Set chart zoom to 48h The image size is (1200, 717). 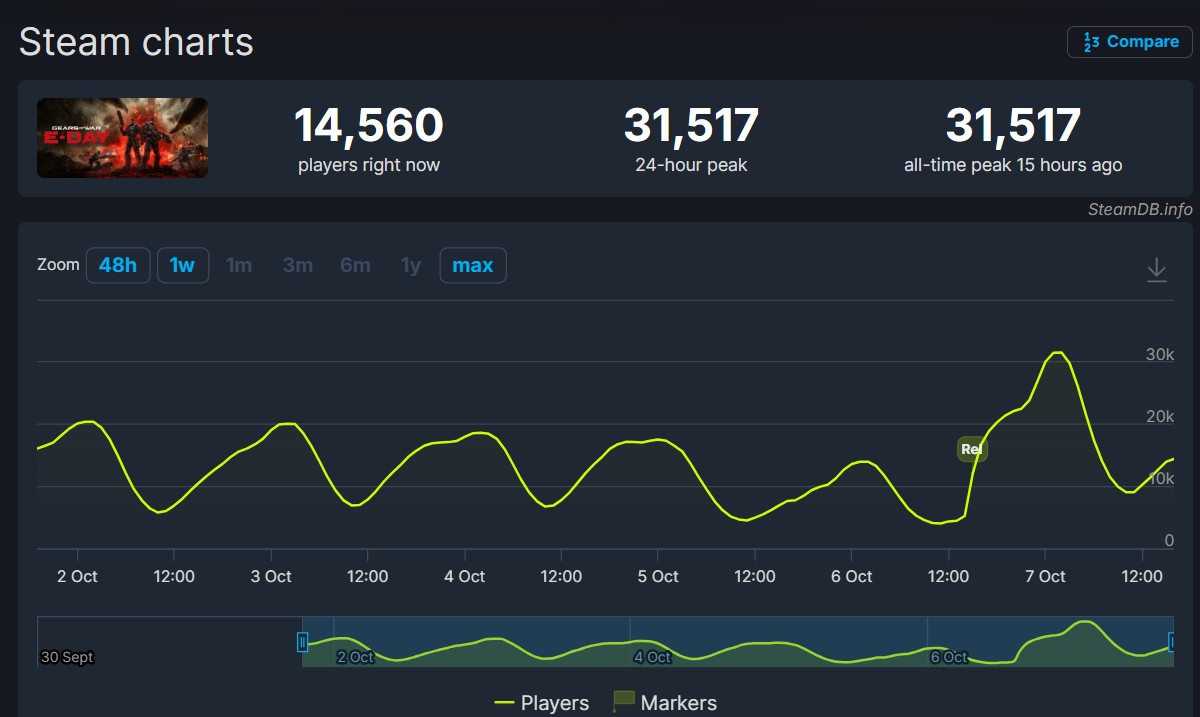pos(118,265)
